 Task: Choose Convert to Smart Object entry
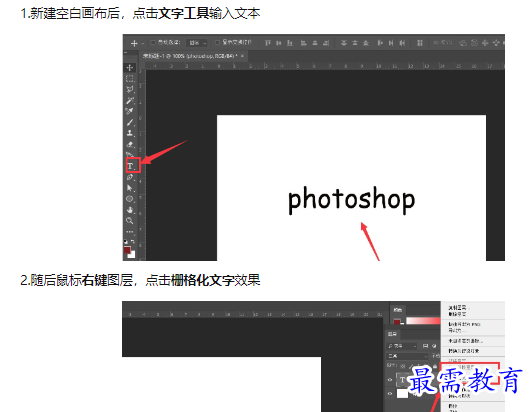pyautogui.click(x=464, y=351)
